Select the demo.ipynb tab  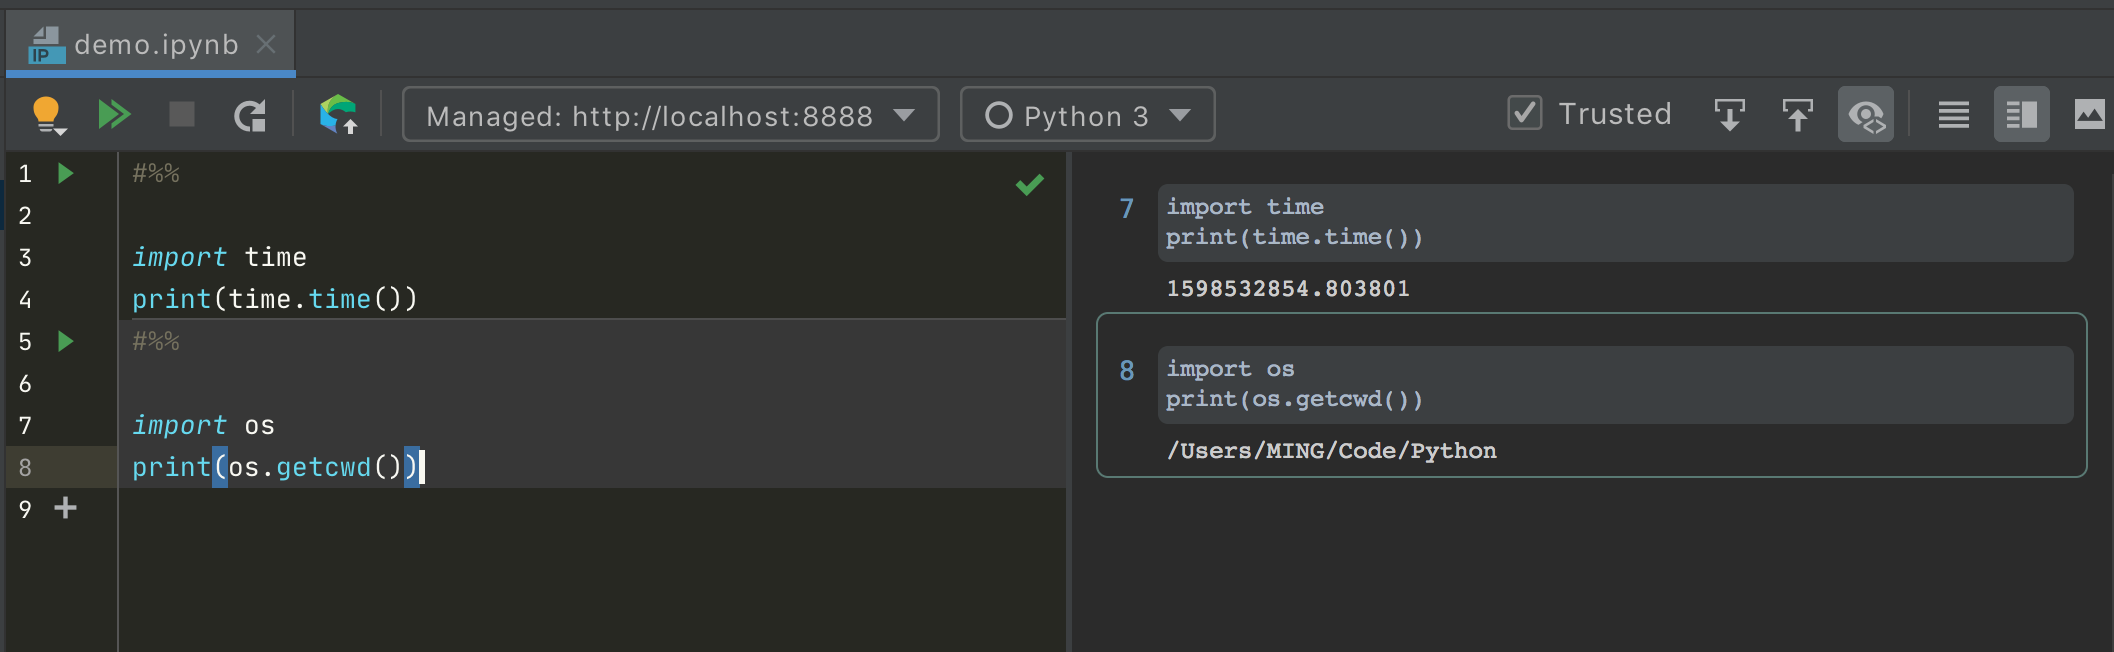(x=155, y=45)
